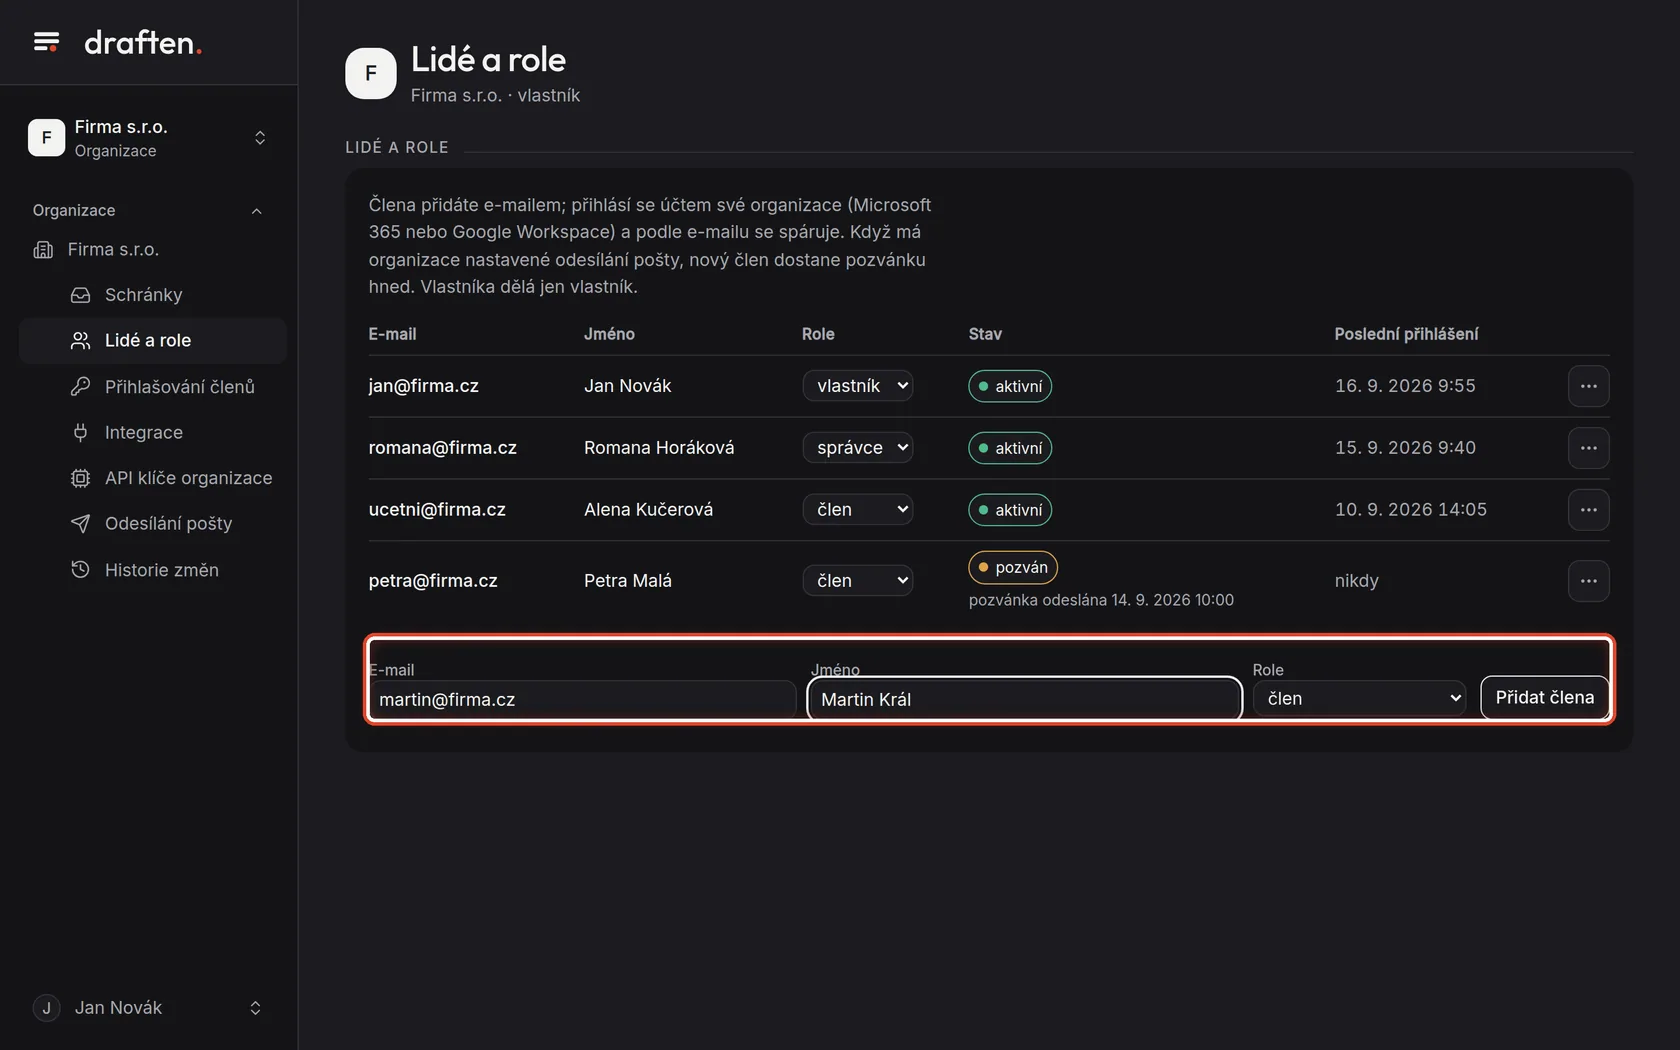
Task: Click the aktivní badge for Alena Kučerová
Action: coord(1010,510)
